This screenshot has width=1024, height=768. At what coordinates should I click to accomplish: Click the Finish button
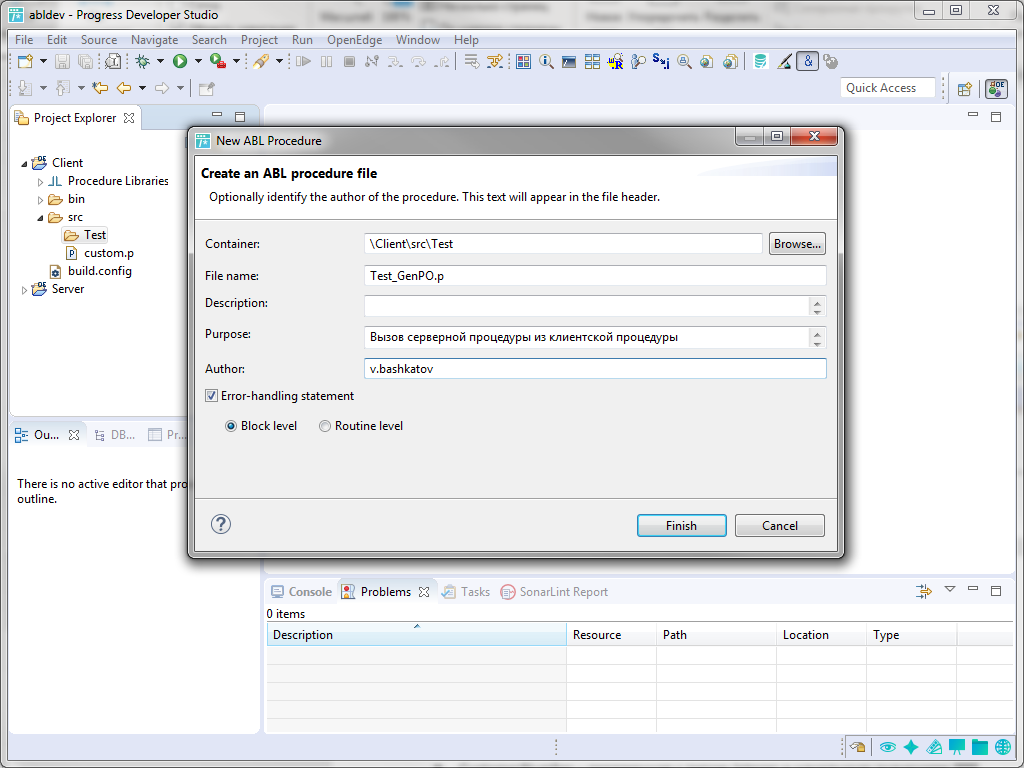[x=681, y=526]
